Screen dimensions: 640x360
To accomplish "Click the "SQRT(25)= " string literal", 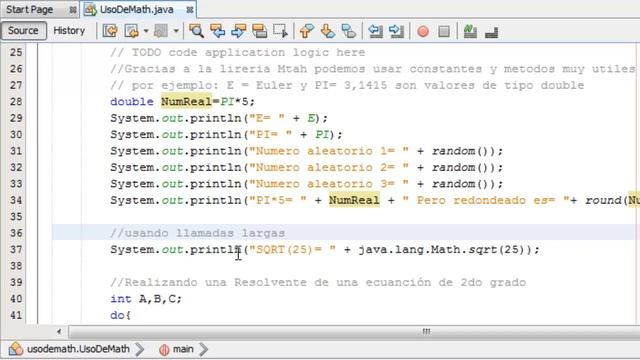I will [x=293, y=249].
